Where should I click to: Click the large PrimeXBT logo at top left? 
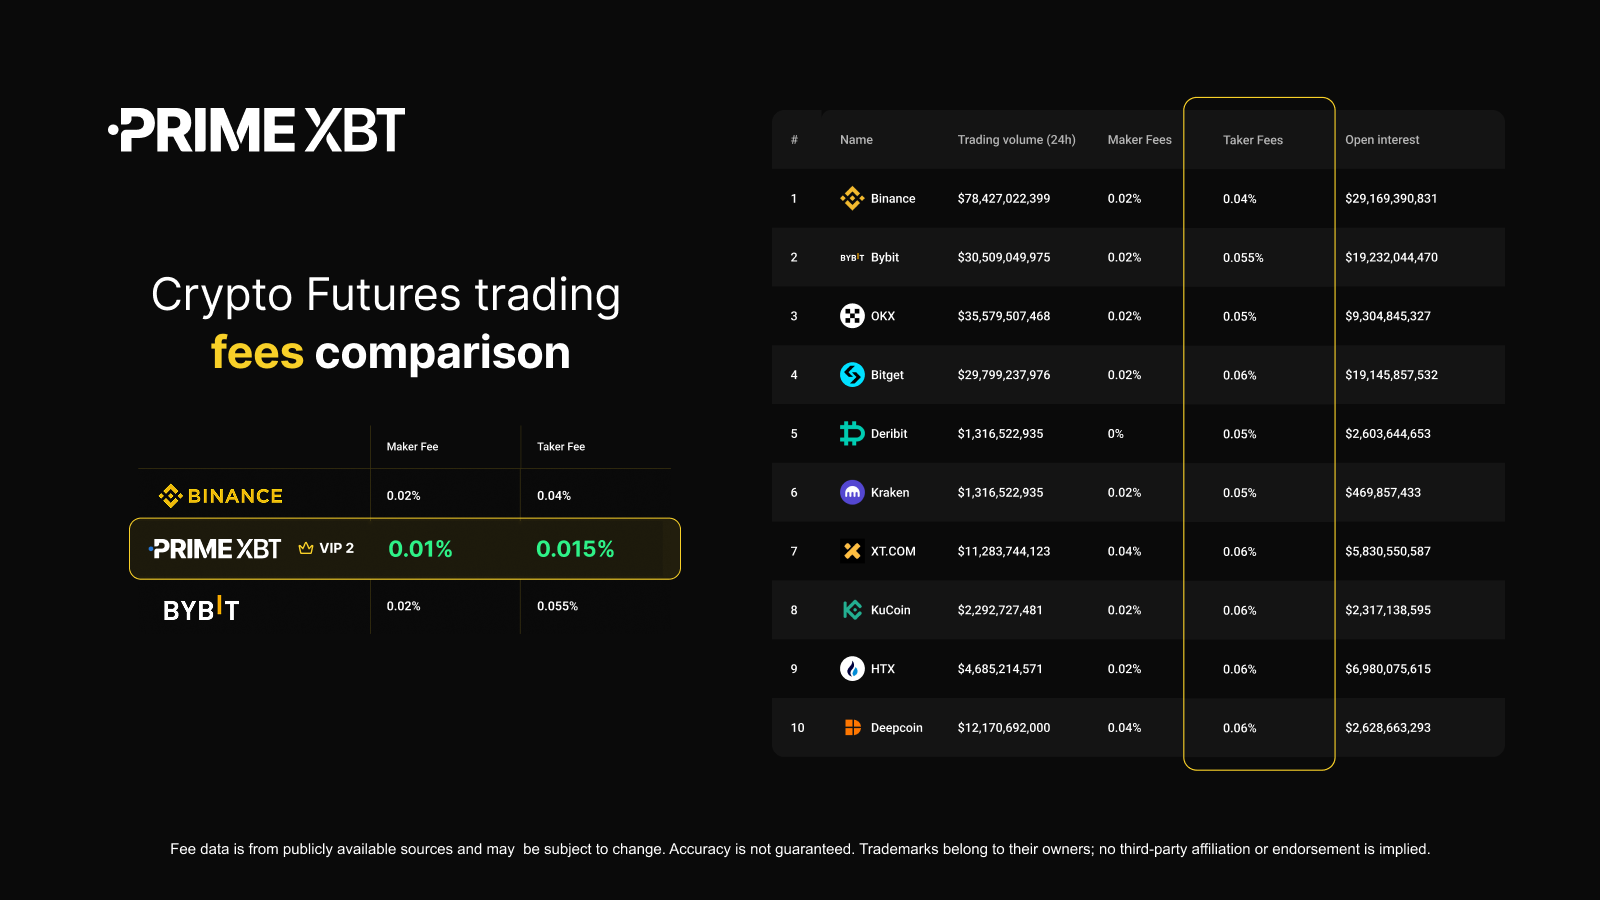[257, 131]
